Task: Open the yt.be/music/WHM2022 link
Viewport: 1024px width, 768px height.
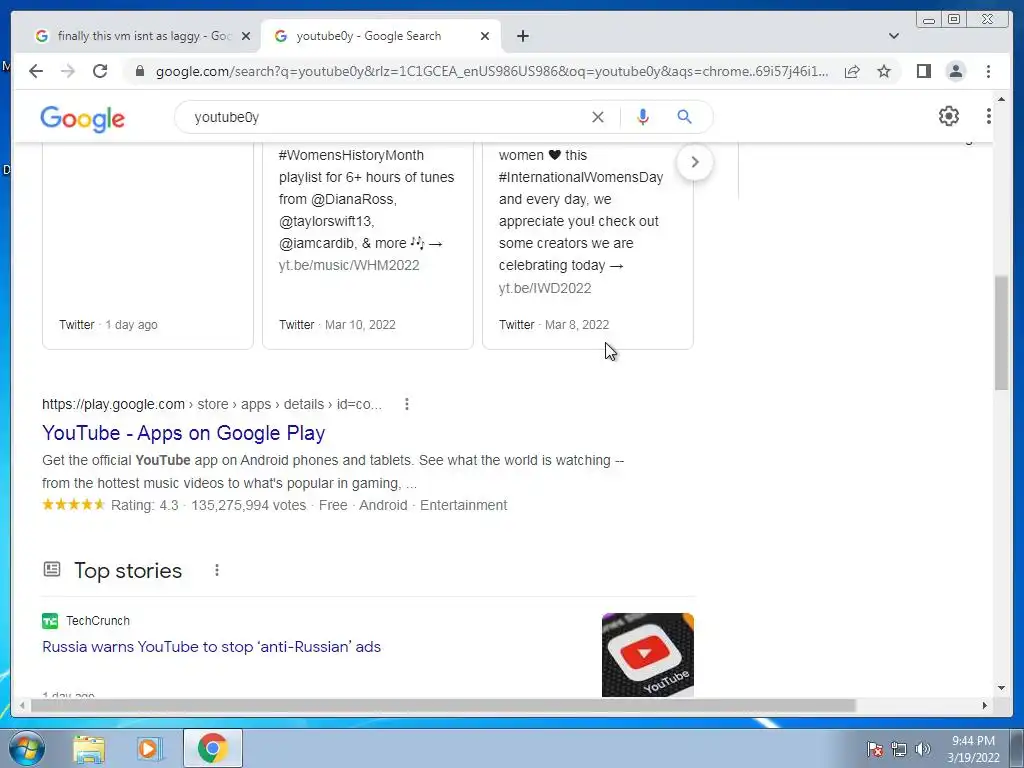Action: pos(349,265)
